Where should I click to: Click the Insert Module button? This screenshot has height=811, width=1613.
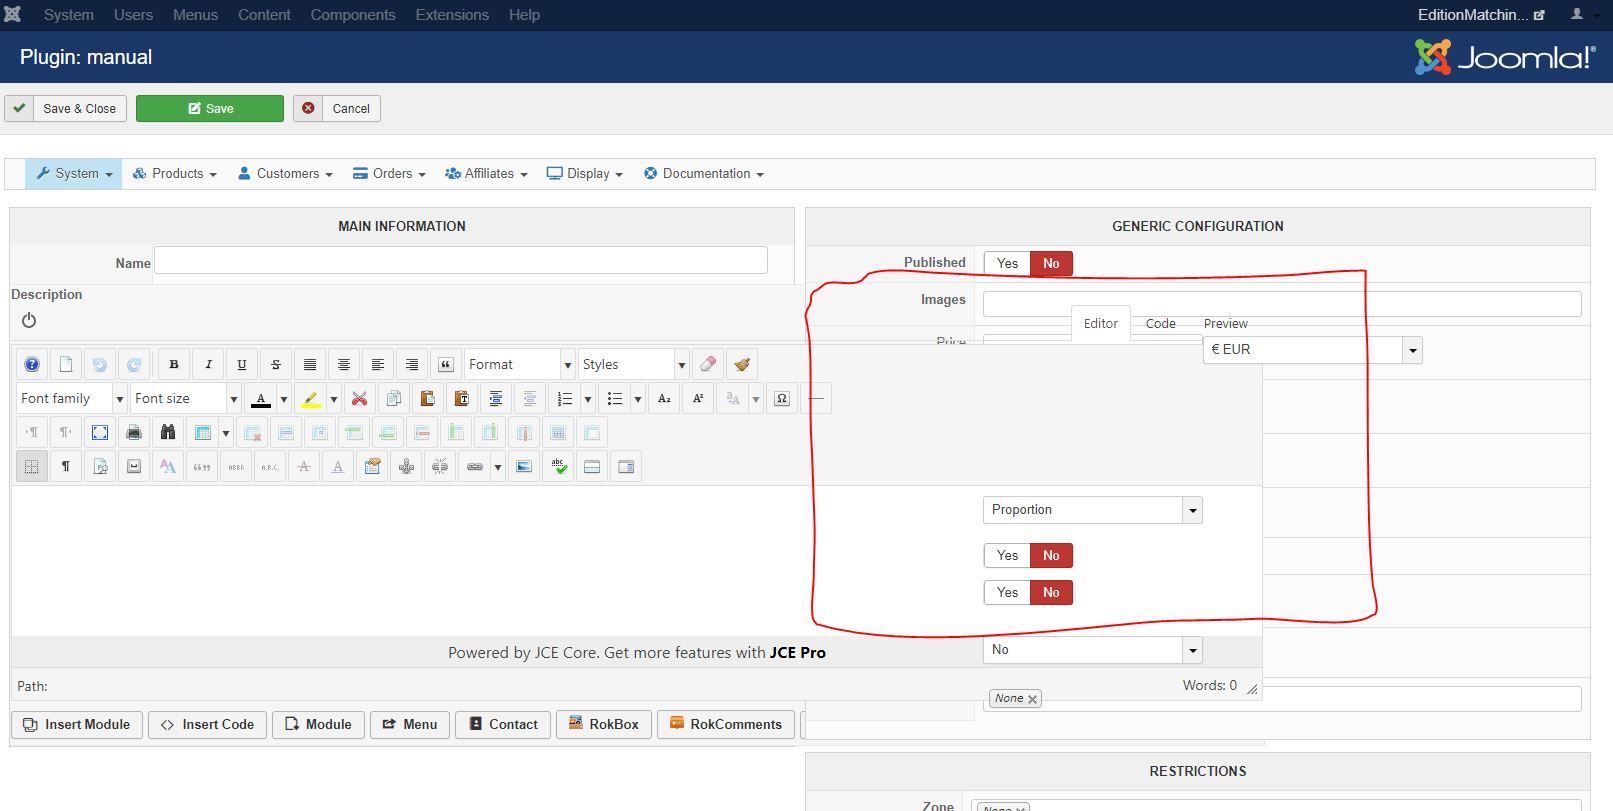tap(77, 724)
